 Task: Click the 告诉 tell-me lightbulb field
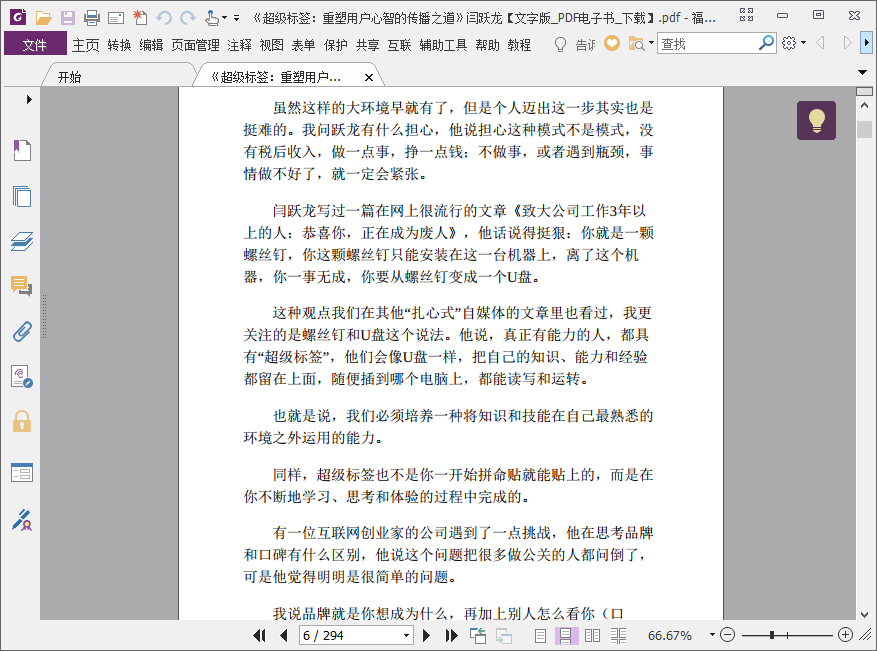574,44
